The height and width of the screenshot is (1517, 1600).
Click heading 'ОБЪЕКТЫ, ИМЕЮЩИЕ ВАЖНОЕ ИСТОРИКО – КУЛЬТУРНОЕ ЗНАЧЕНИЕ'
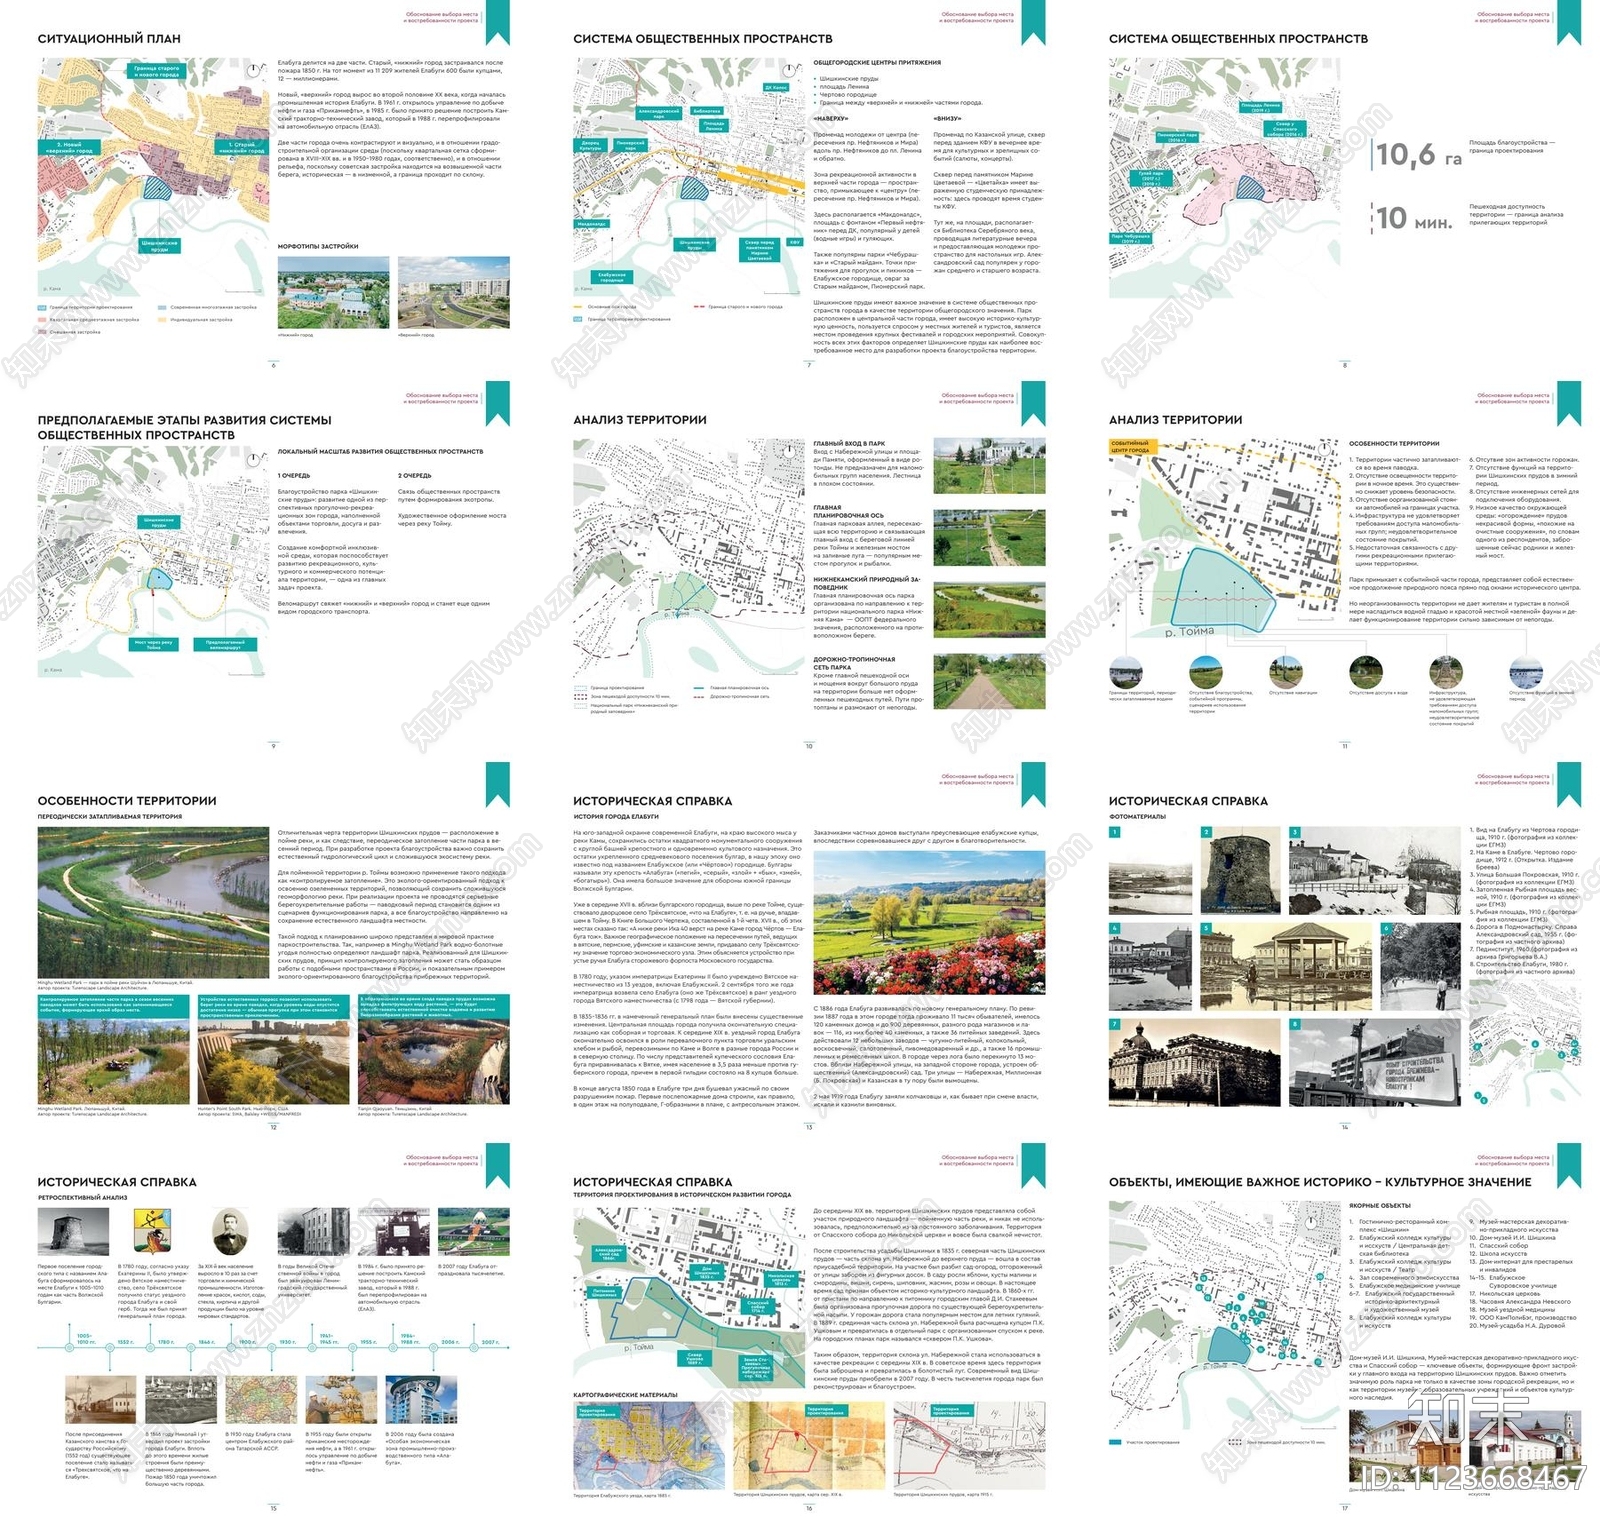(1320, 1182)
